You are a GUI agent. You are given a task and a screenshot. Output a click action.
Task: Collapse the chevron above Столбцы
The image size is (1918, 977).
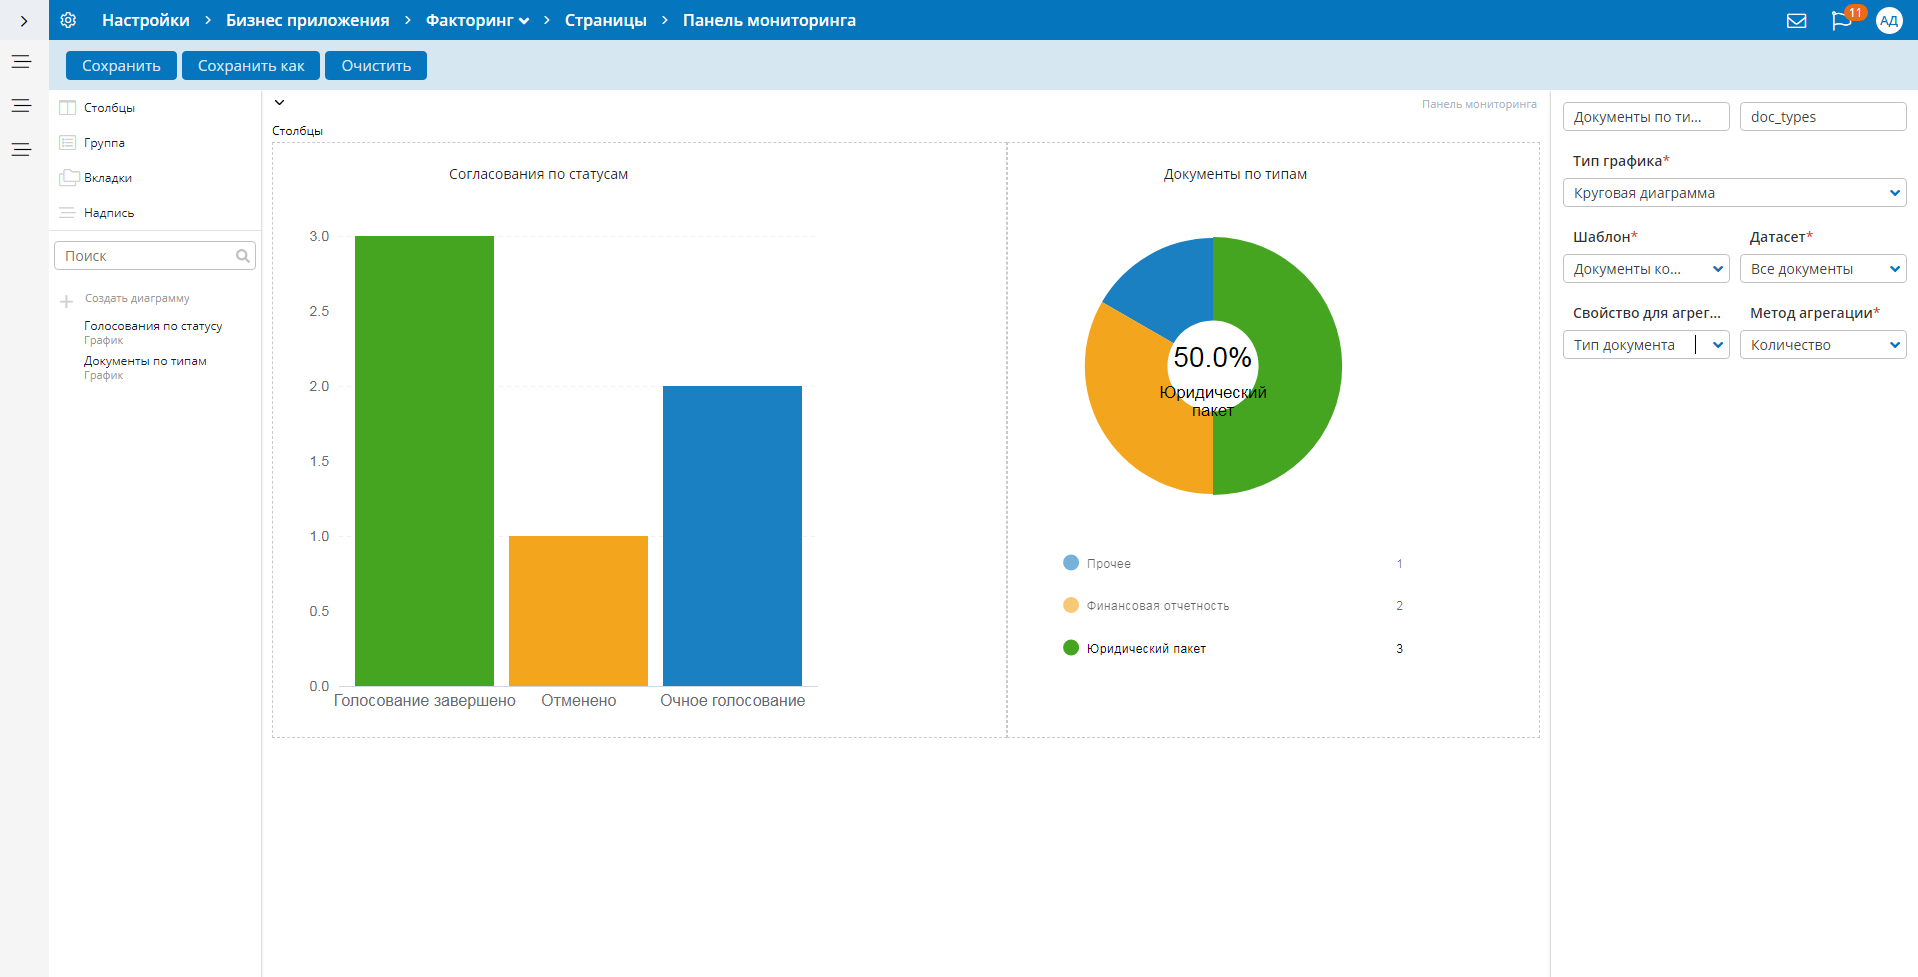(280, 102)
